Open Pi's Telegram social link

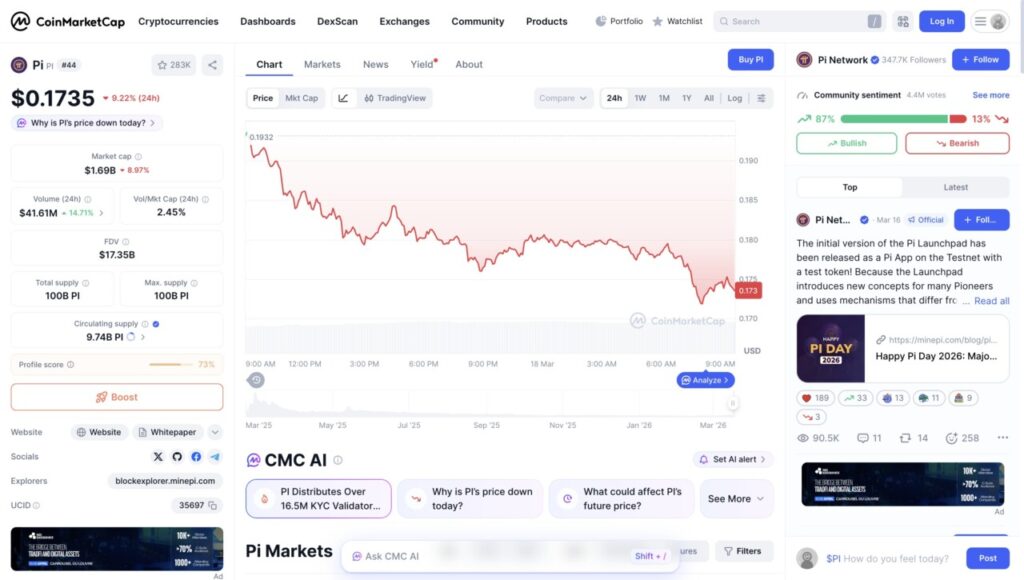pyautogui.click(x=215, y=456)
